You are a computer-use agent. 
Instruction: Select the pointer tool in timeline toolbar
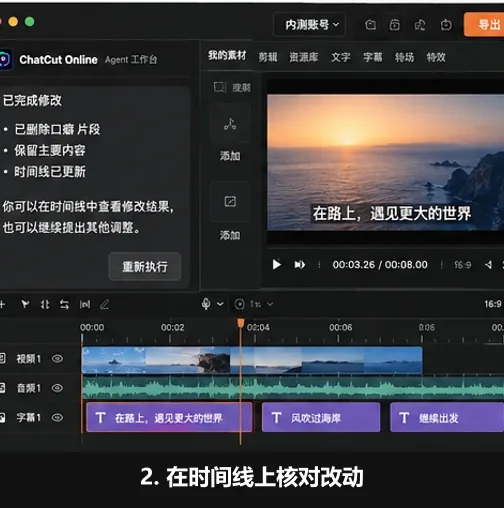(25, 304)
